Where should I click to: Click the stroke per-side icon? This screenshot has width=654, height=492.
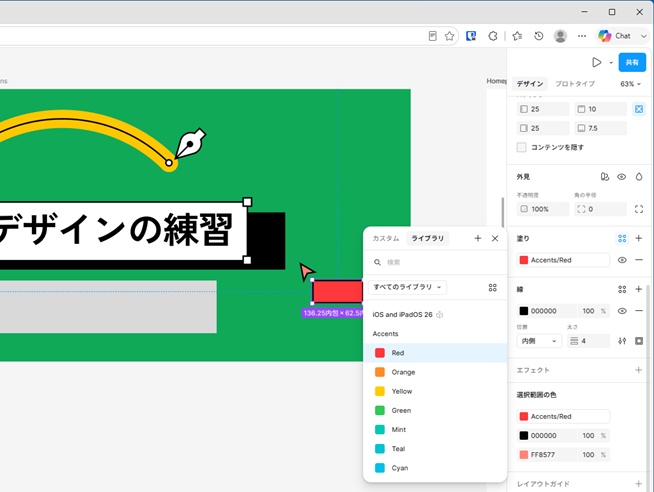coord(639,341)
